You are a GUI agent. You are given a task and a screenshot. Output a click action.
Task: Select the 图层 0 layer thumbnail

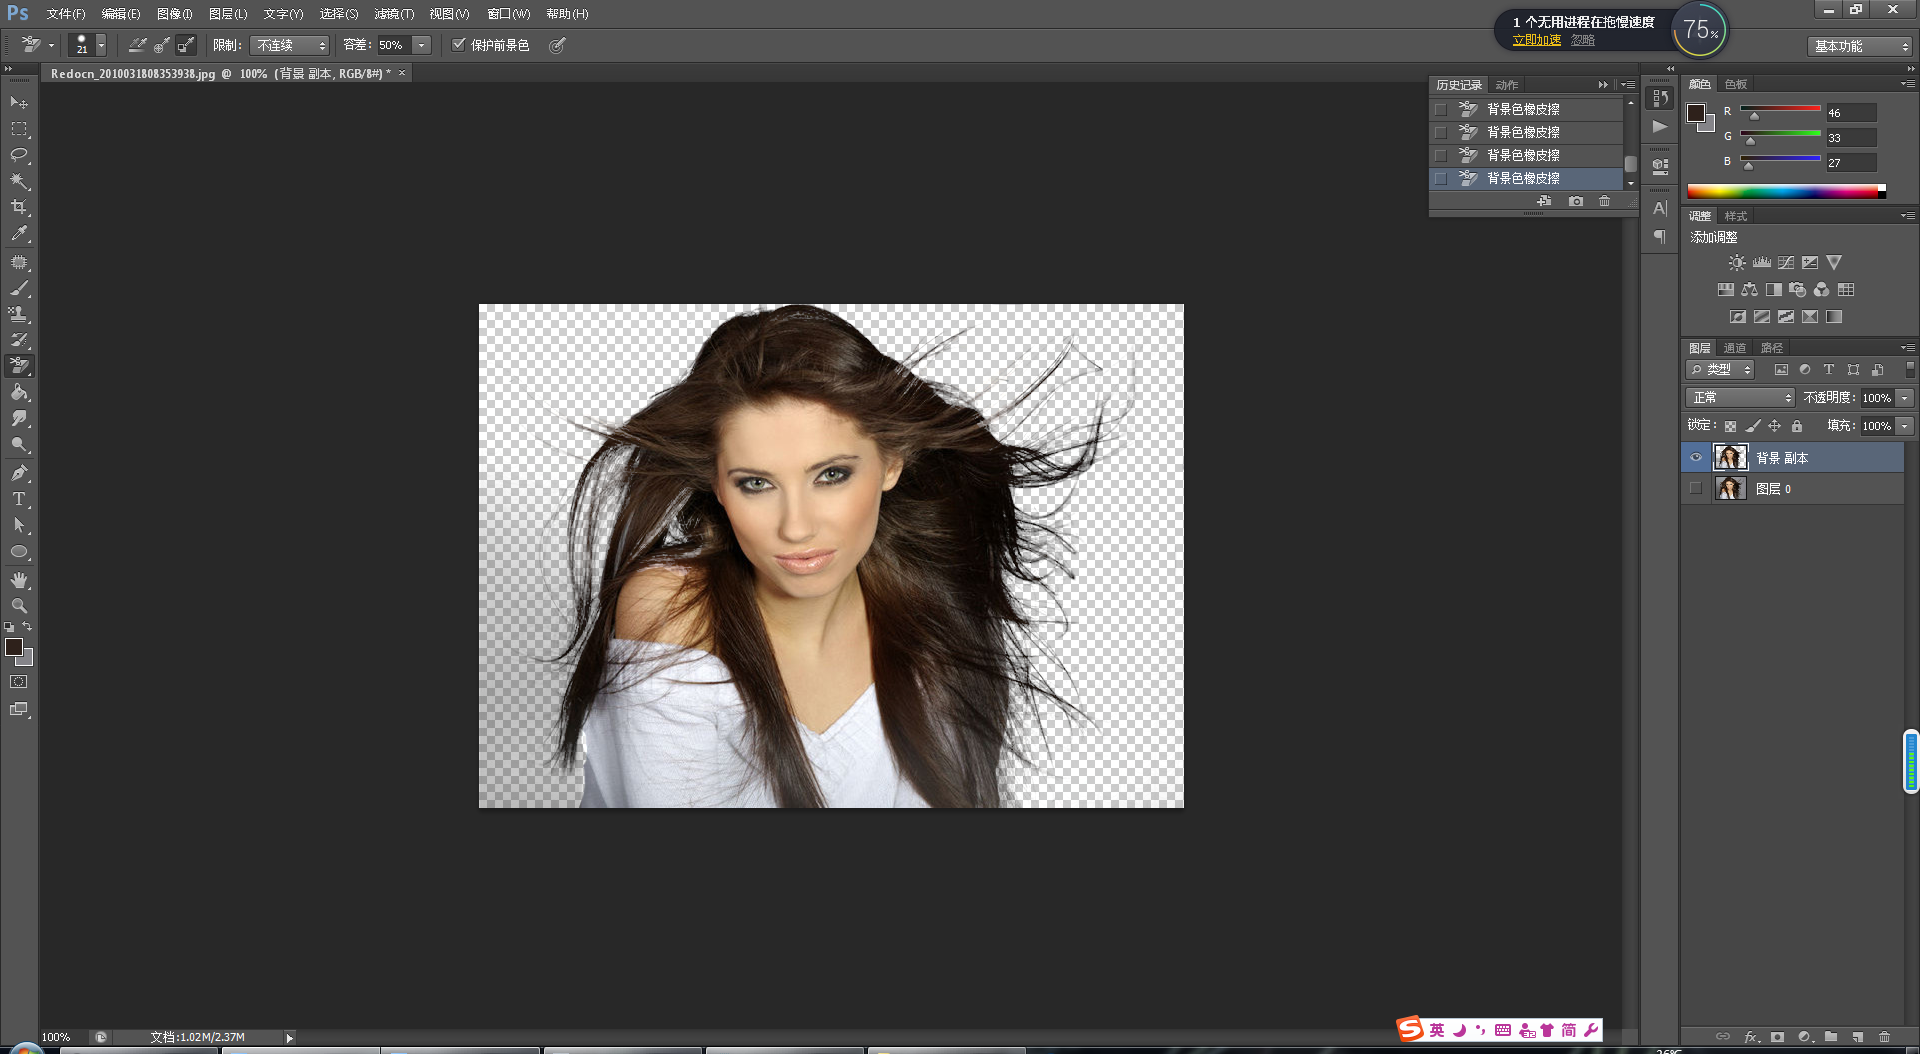(x=1731, y=488)
